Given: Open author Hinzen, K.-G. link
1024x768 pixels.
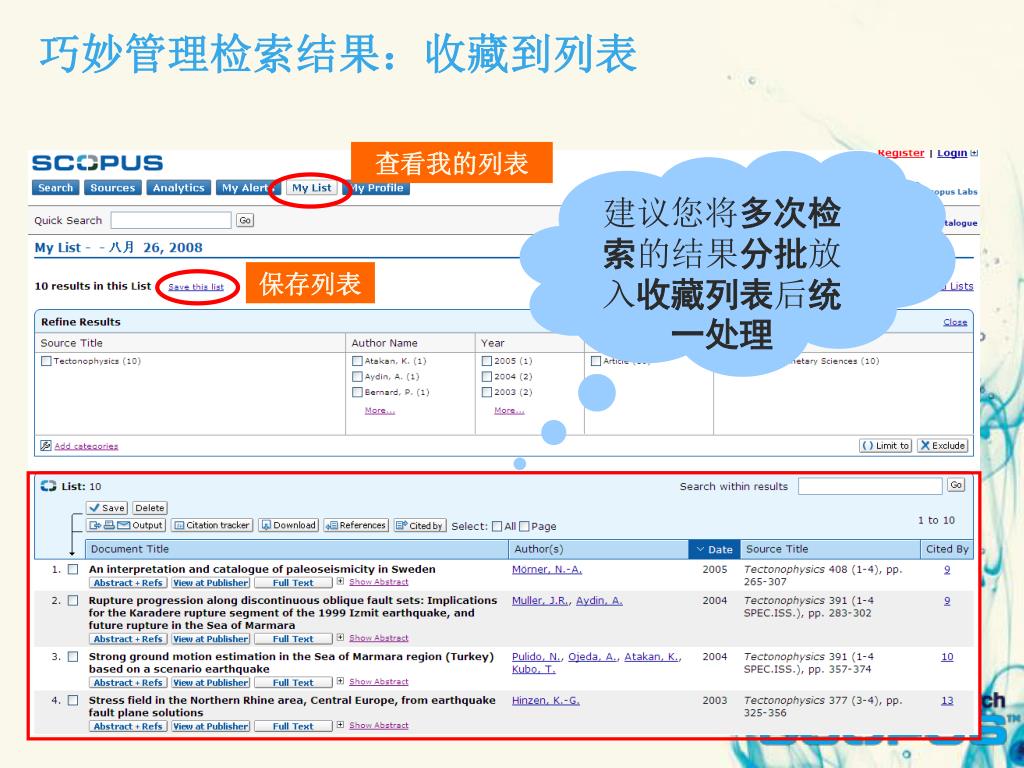Looking at the screenshot, I should coord(545,700).
